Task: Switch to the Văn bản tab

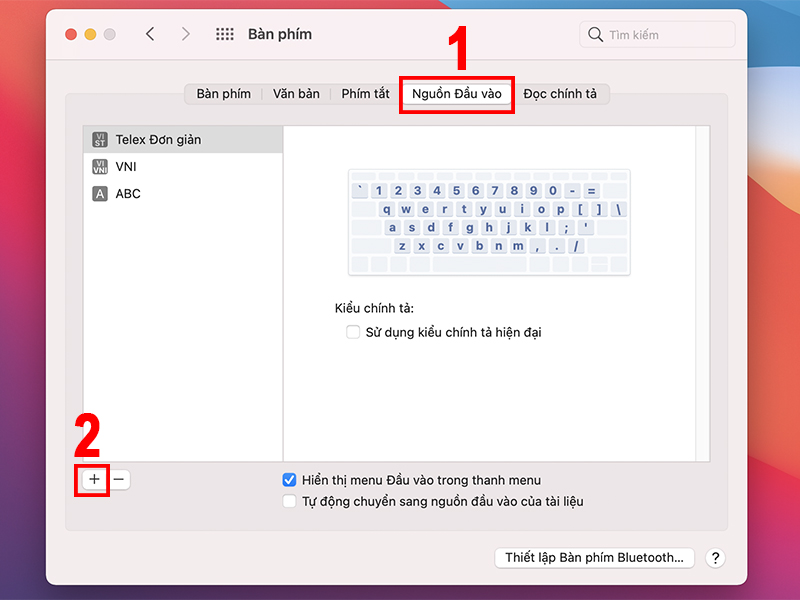Action: 296,94
